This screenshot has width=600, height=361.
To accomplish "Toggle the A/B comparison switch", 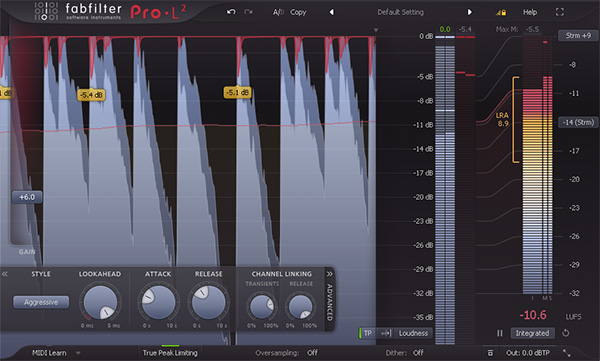I will click(278, 12).
